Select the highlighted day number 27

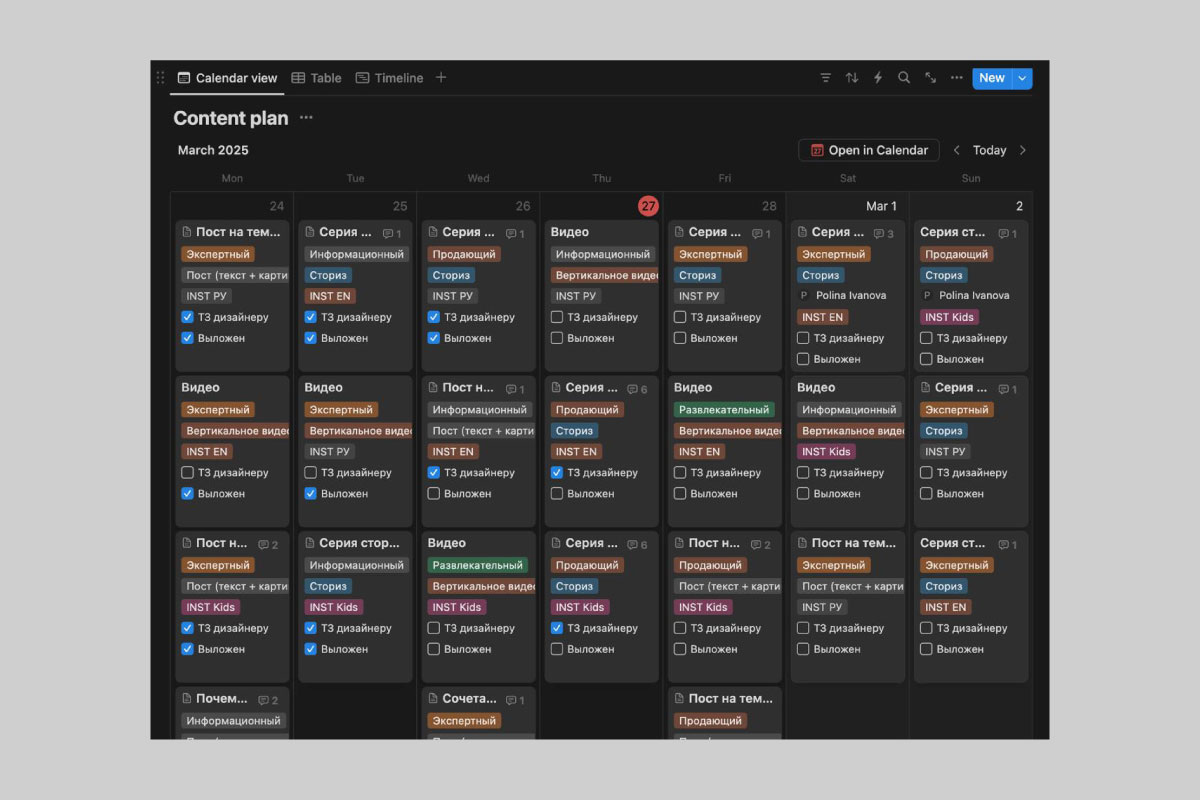tap(648, 206)
